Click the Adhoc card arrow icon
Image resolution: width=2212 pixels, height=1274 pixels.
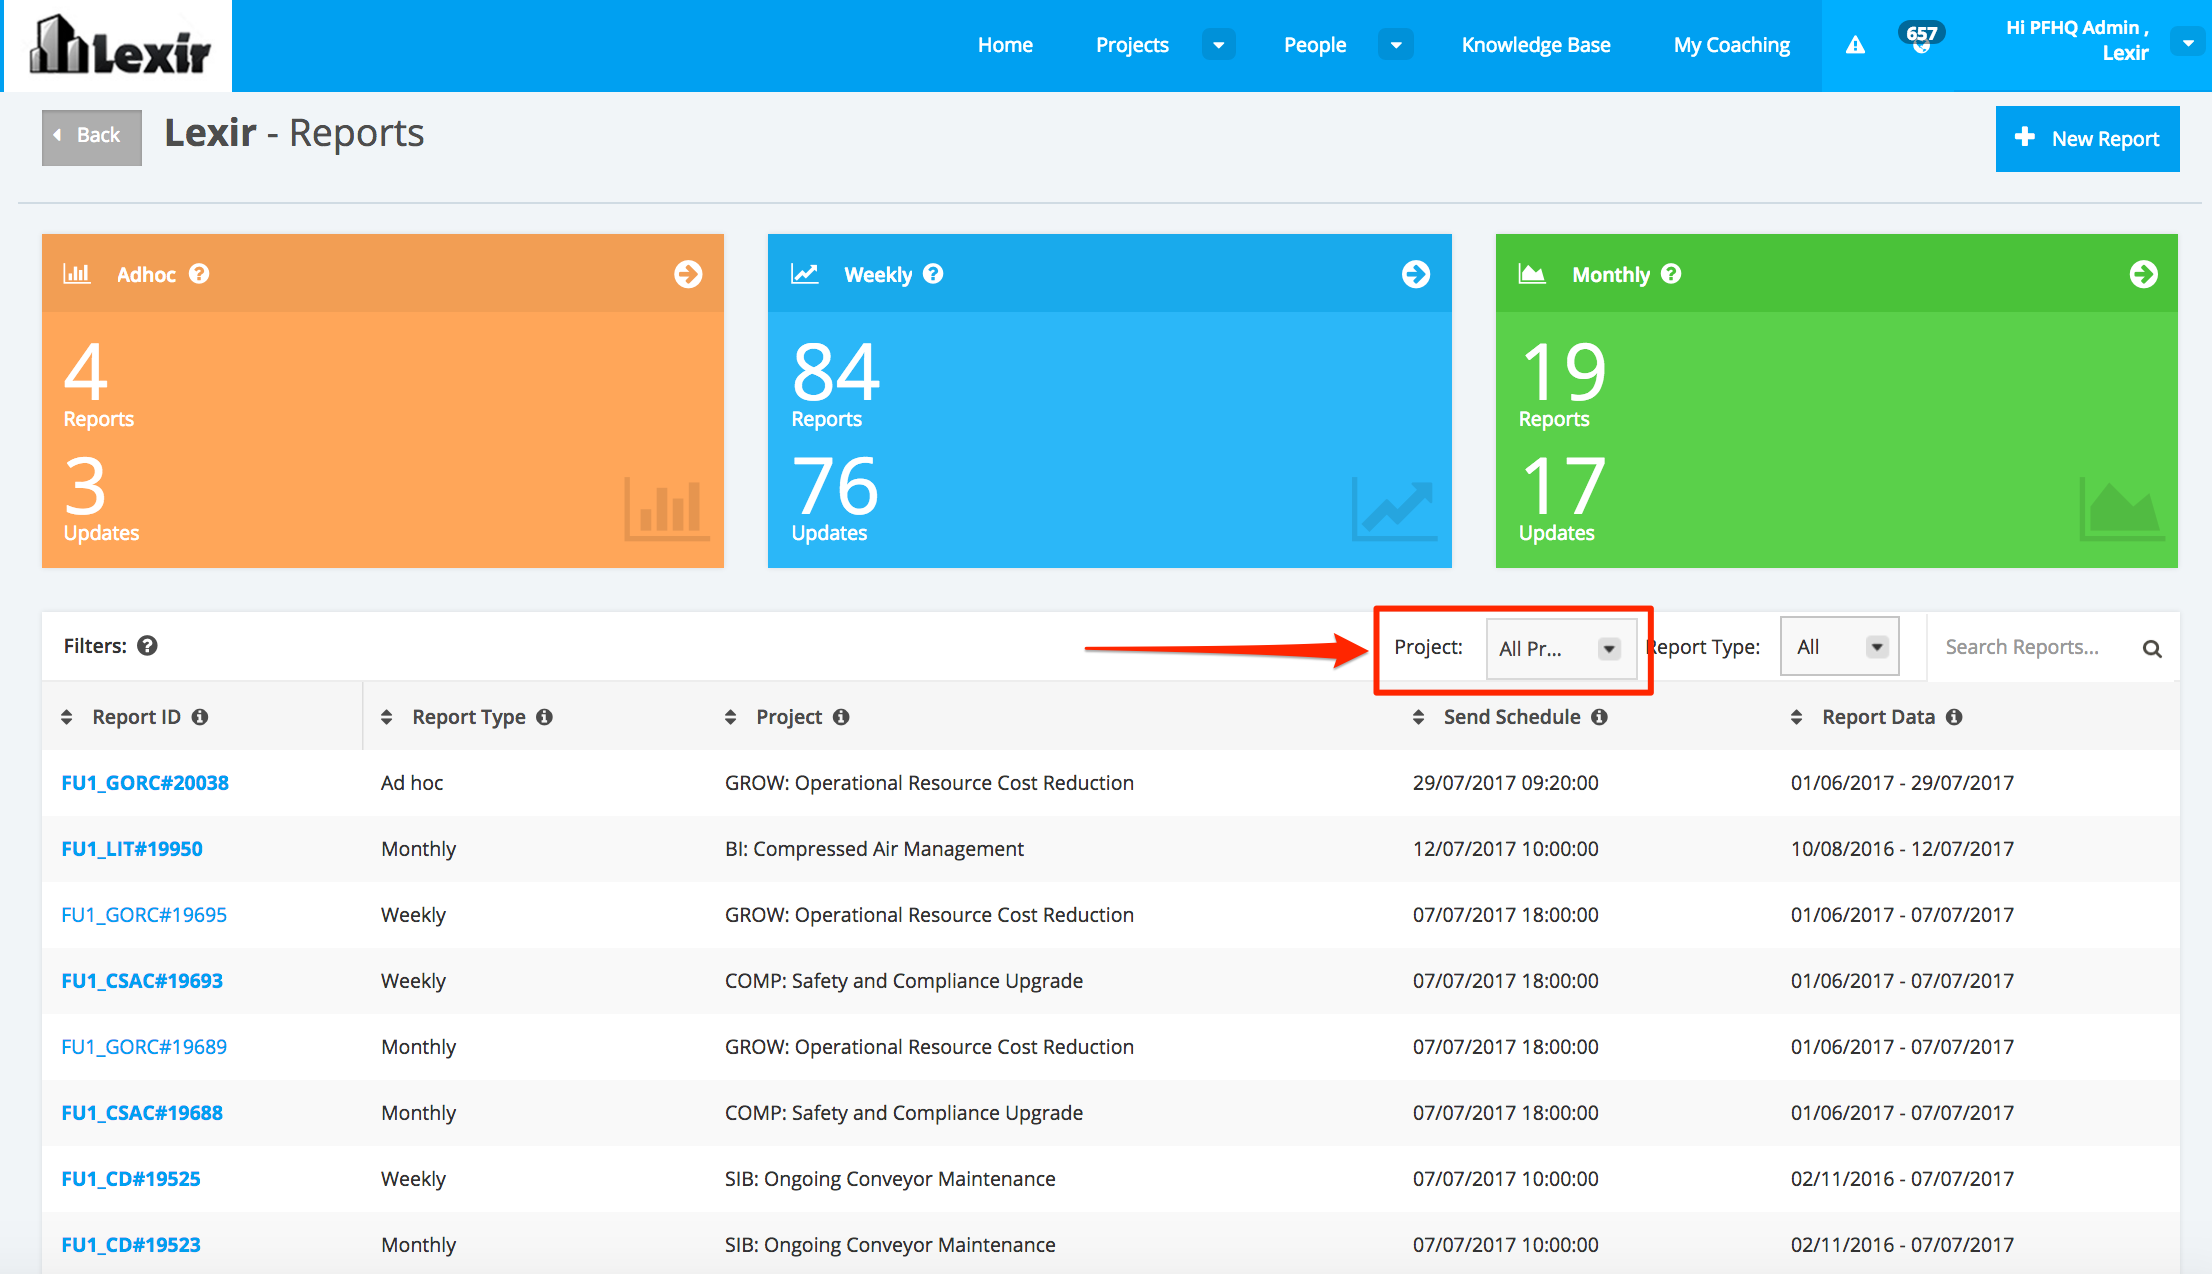coord(688,274)
